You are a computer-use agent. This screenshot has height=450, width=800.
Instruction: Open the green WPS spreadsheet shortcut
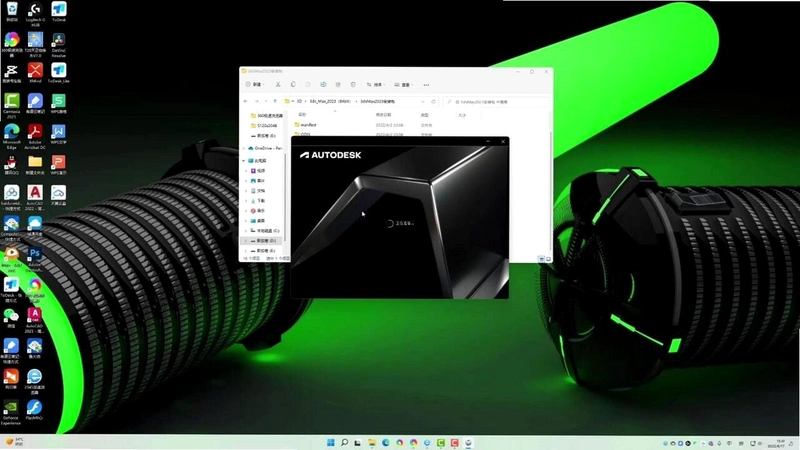(x=58, y=103)
